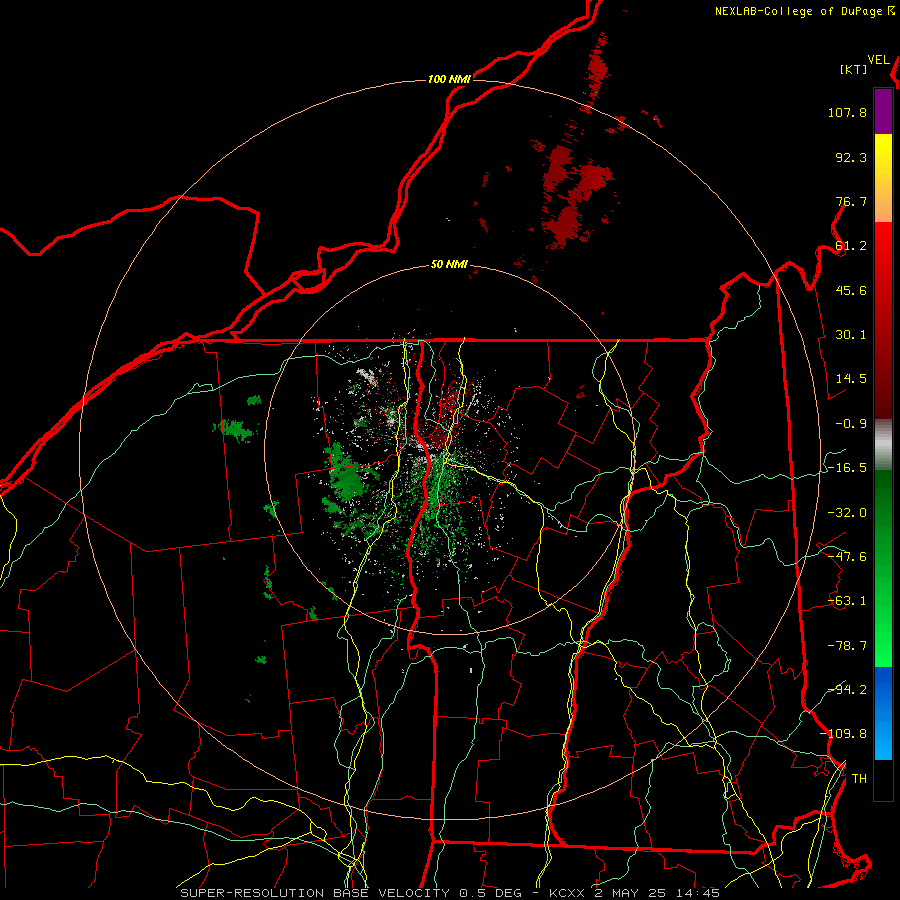Select the 92.3 legend value

851,157
